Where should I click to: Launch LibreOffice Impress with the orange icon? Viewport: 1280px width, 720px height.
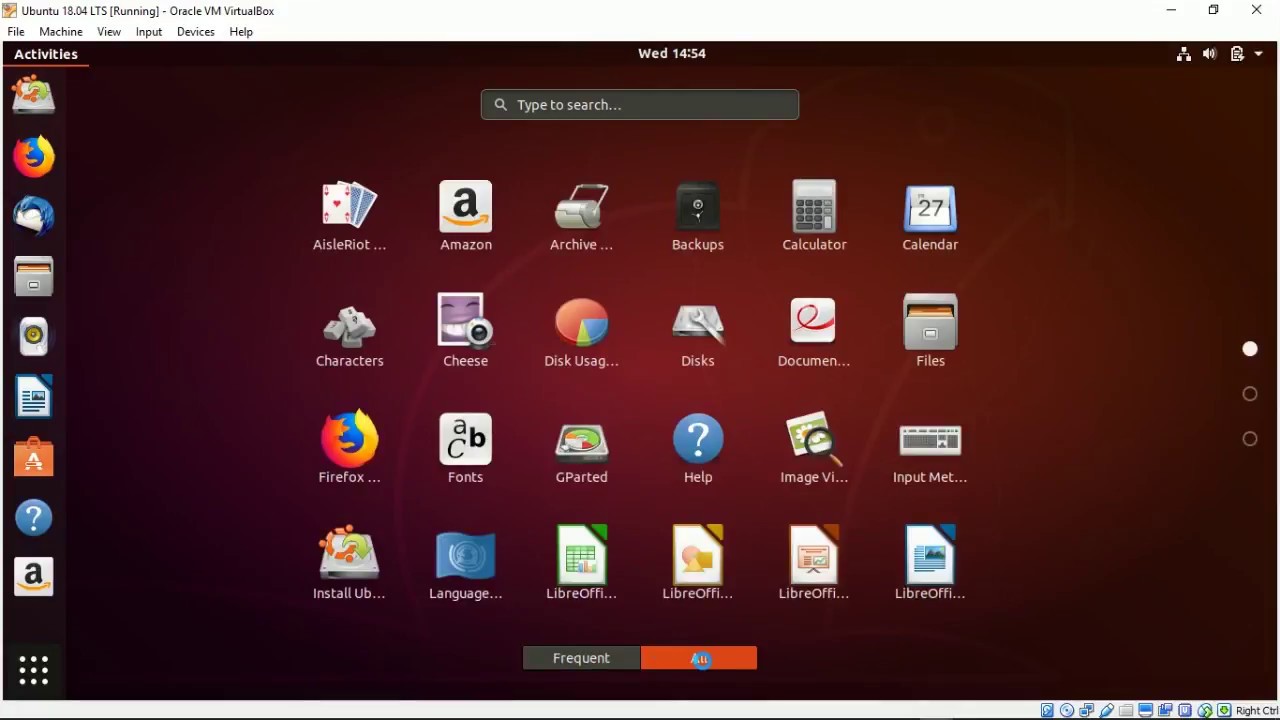click(x=814, y=564)
